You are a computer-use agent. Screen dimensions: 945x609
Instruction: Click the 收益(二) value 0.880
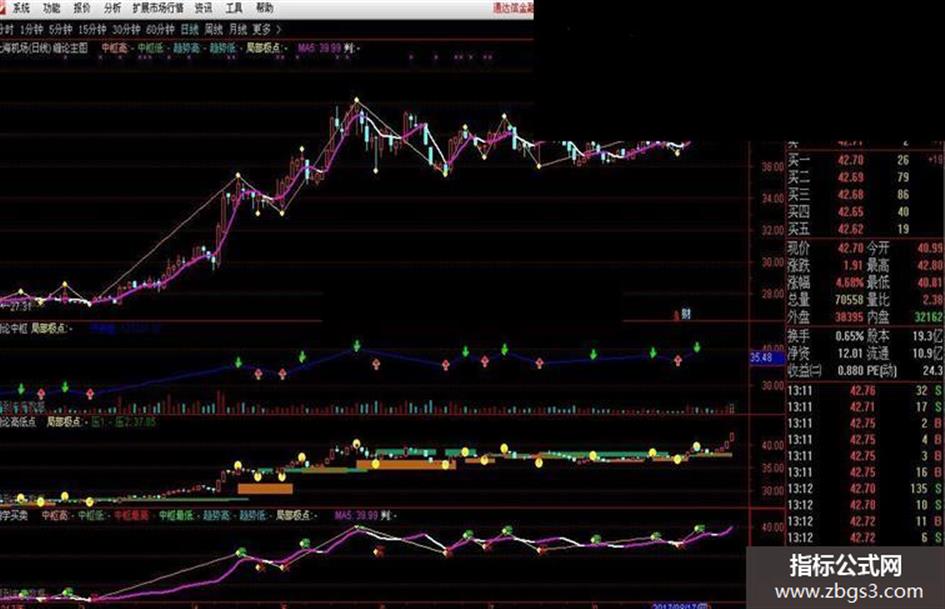pos(850,370)
